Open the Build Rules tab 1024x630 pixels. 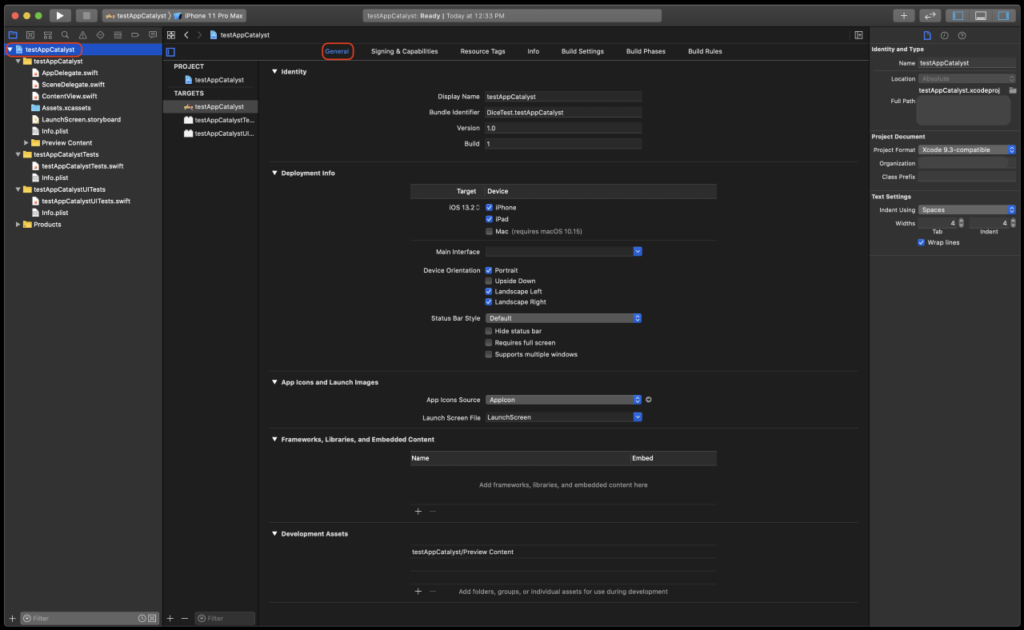point(705,52)
